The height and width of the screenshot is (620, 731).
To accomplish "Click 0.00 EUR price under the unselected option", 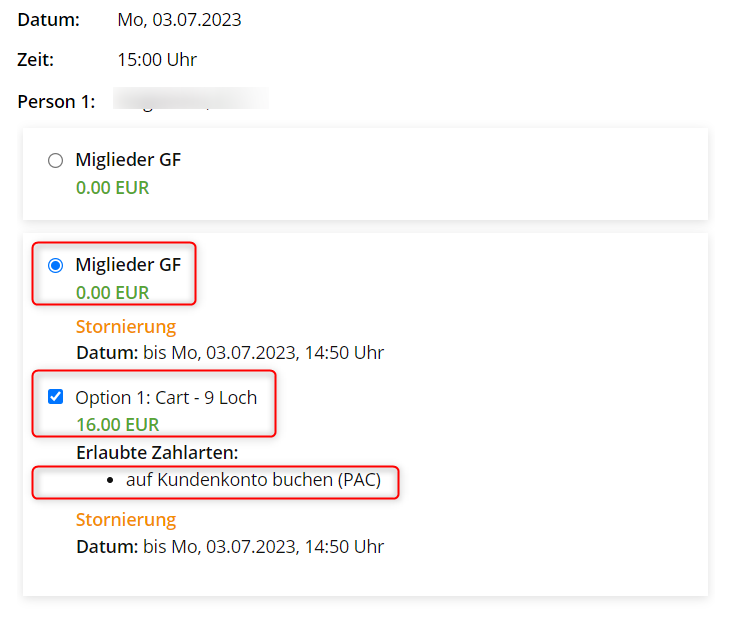I will click(112, 187).
